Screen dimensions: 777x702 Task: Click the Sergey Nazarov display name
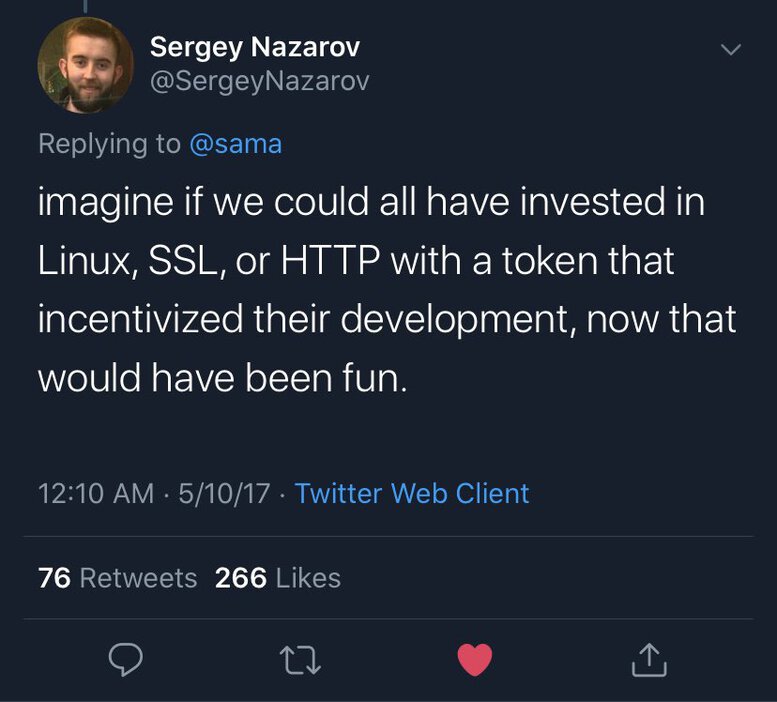tap(254, 46)
